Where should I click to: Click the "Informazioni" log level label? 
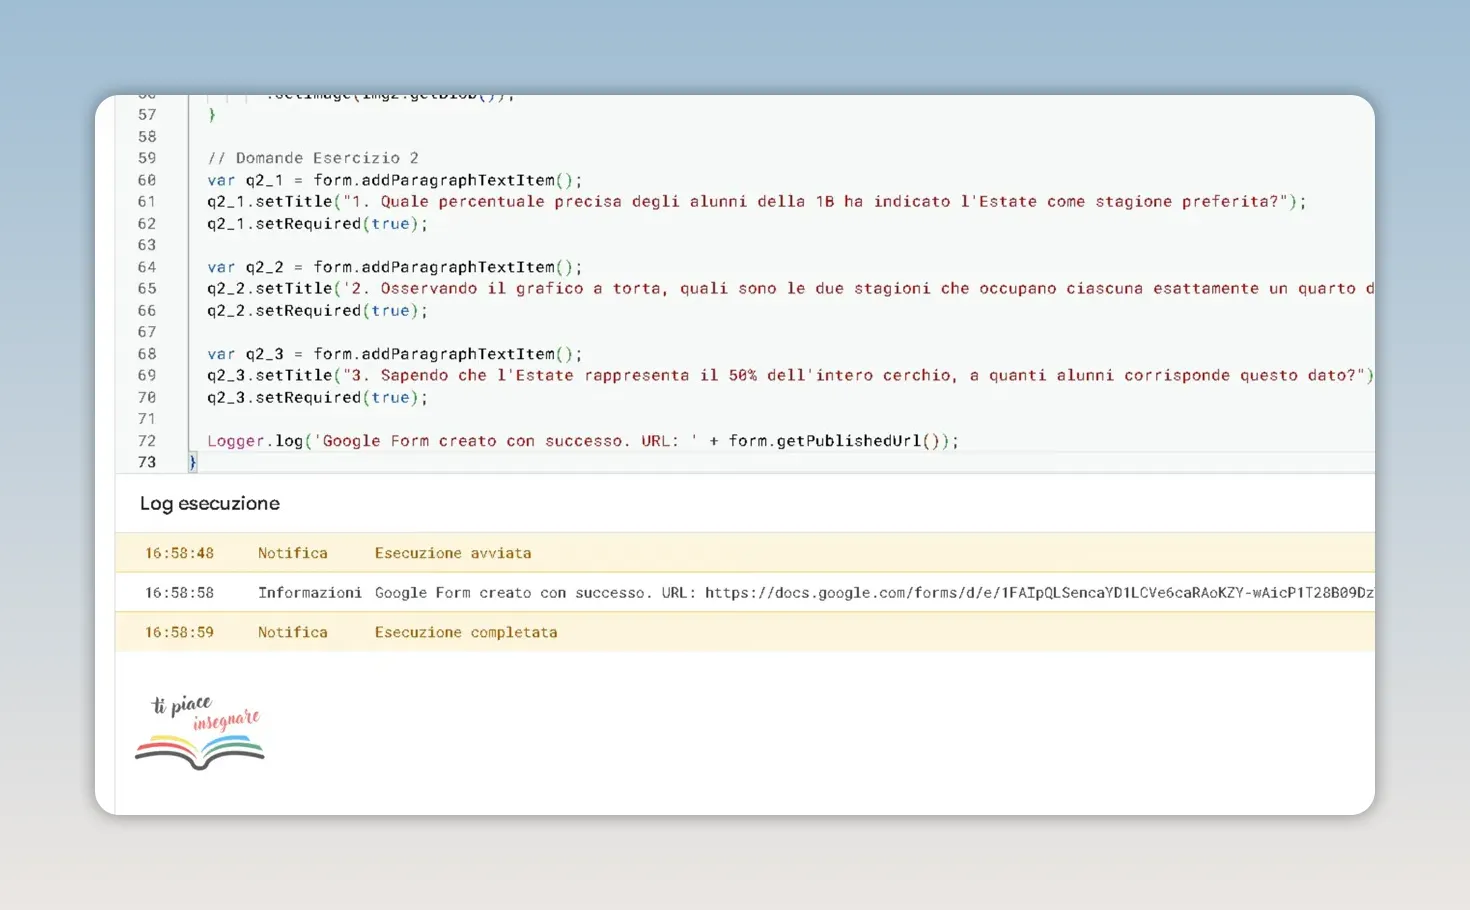[x=310, y=592]
